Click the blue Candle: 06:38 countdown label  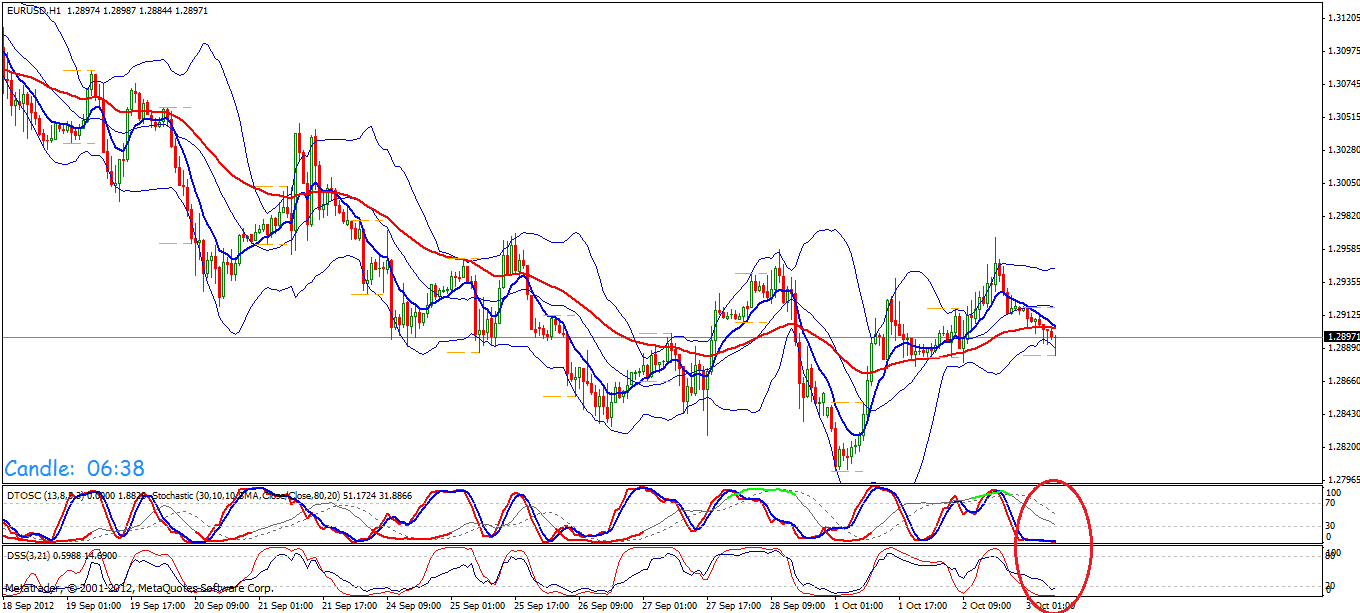(x=75, y=467)
